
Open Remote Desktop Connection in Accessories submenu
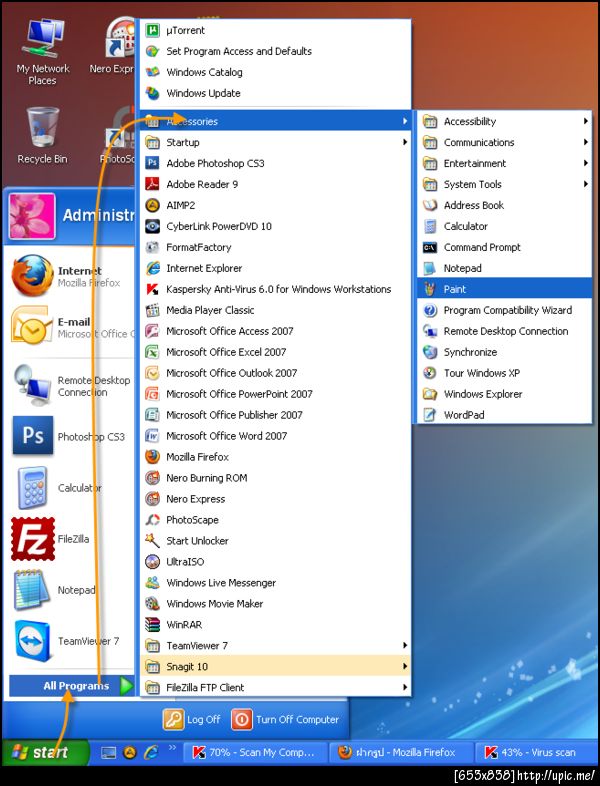coord(504,331)
